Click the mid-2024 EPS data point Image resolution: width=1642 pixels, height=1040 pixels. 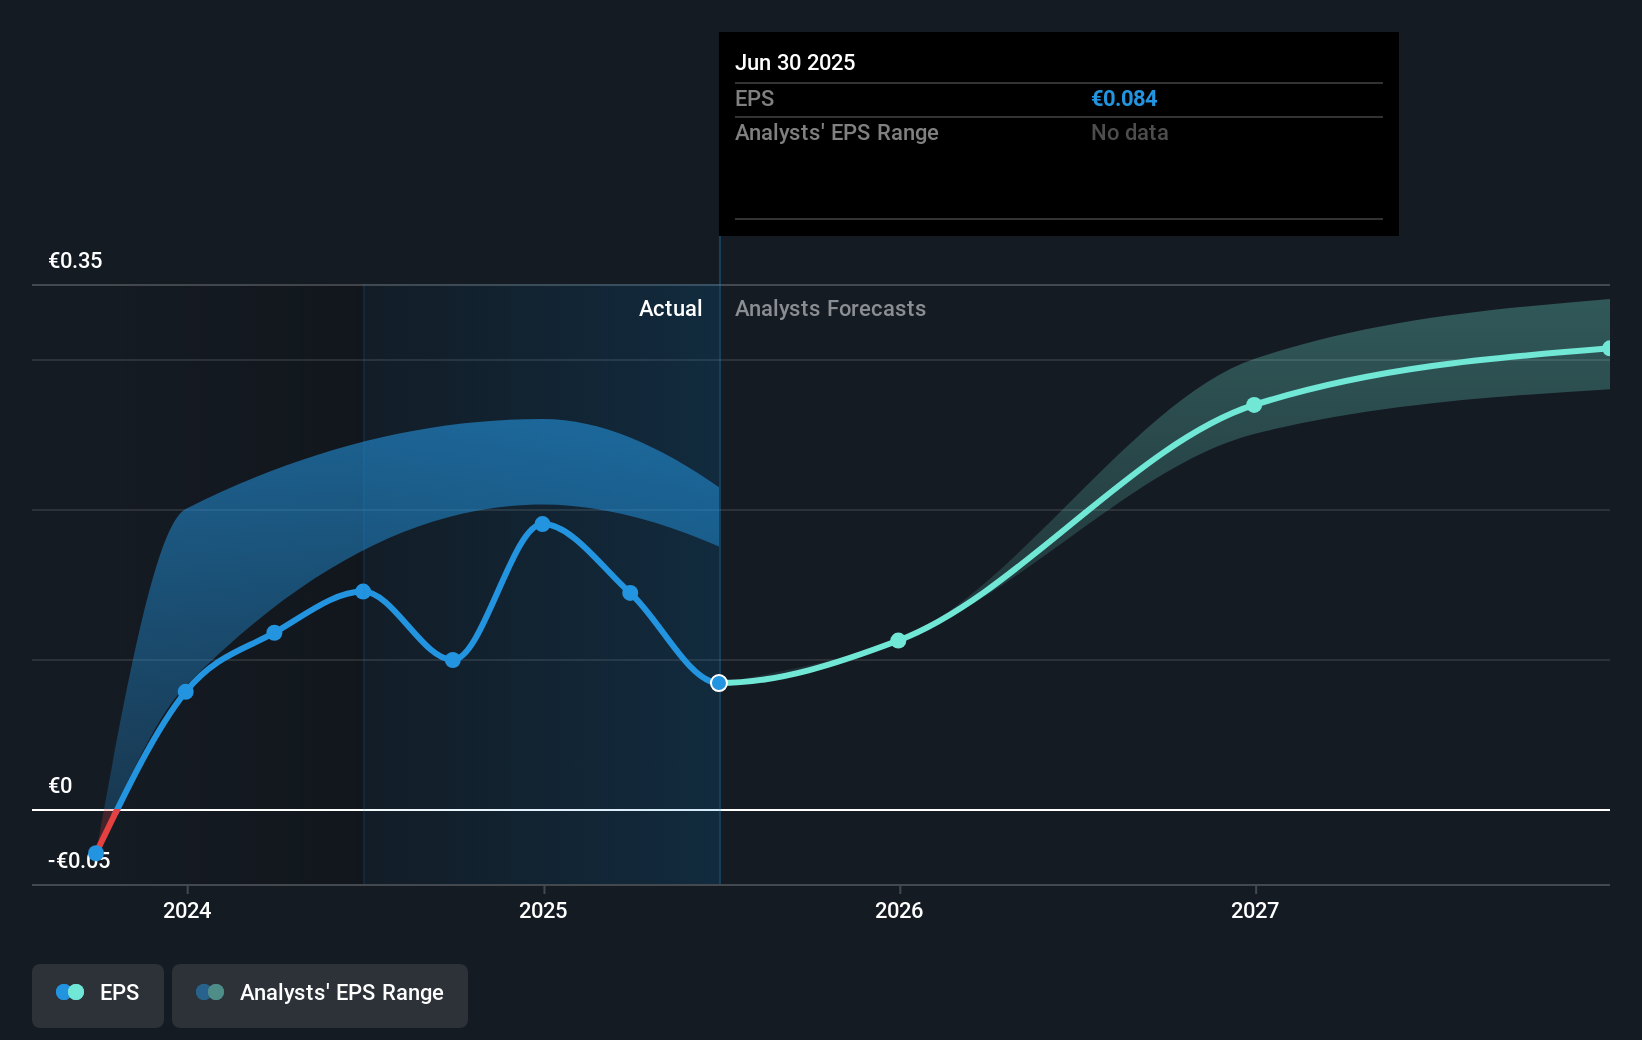363,592
